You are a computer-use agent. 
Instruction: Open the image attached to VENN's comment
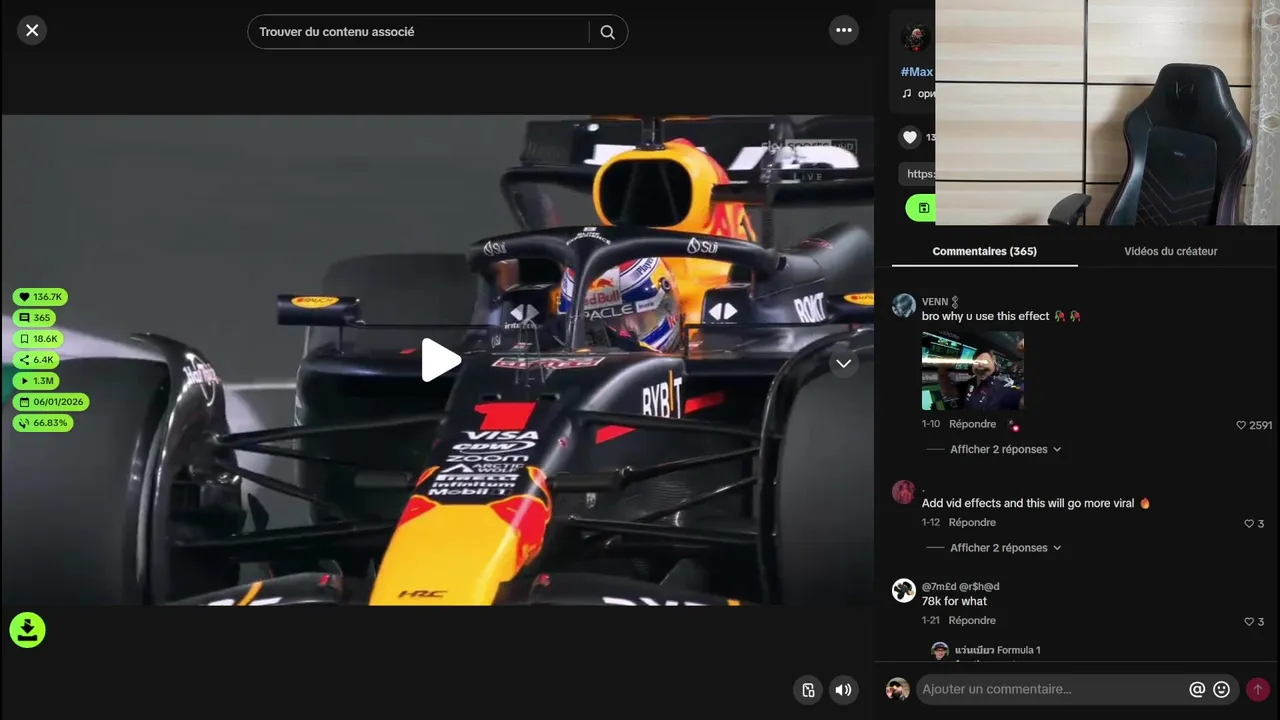coord(972,370)
